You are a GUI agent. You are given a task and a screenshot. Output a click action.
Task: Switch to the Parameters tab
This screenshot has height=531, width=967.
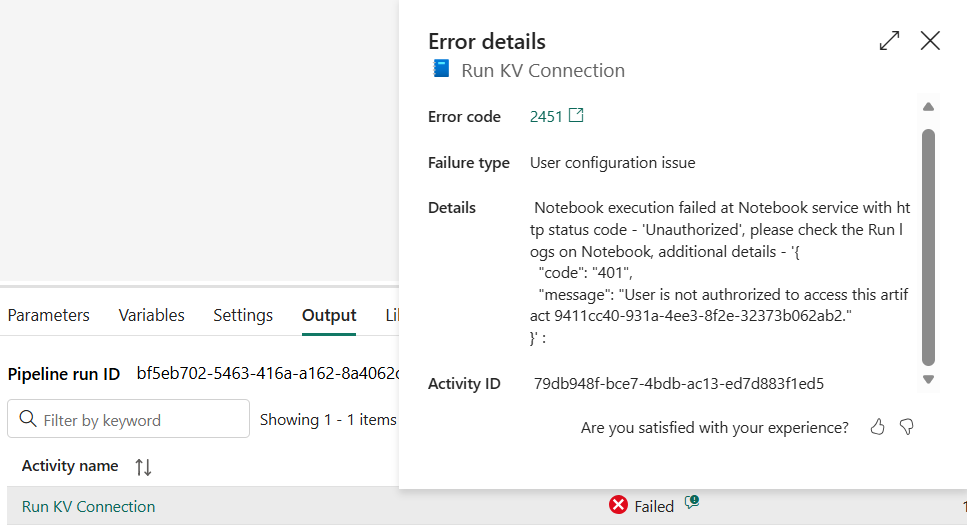[48, 315]
